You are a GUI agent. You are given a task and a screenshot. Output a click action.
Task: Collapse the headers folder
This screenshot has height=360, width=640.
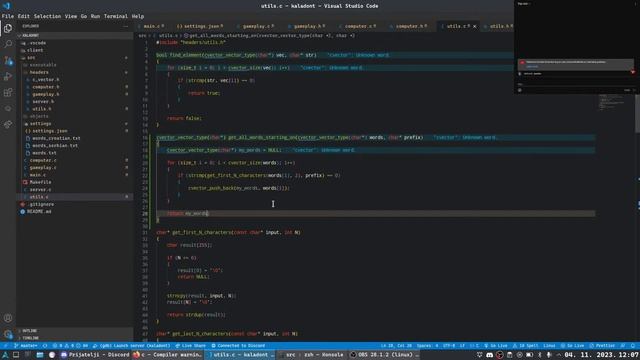pyautogui.click(x=75, y=72)
